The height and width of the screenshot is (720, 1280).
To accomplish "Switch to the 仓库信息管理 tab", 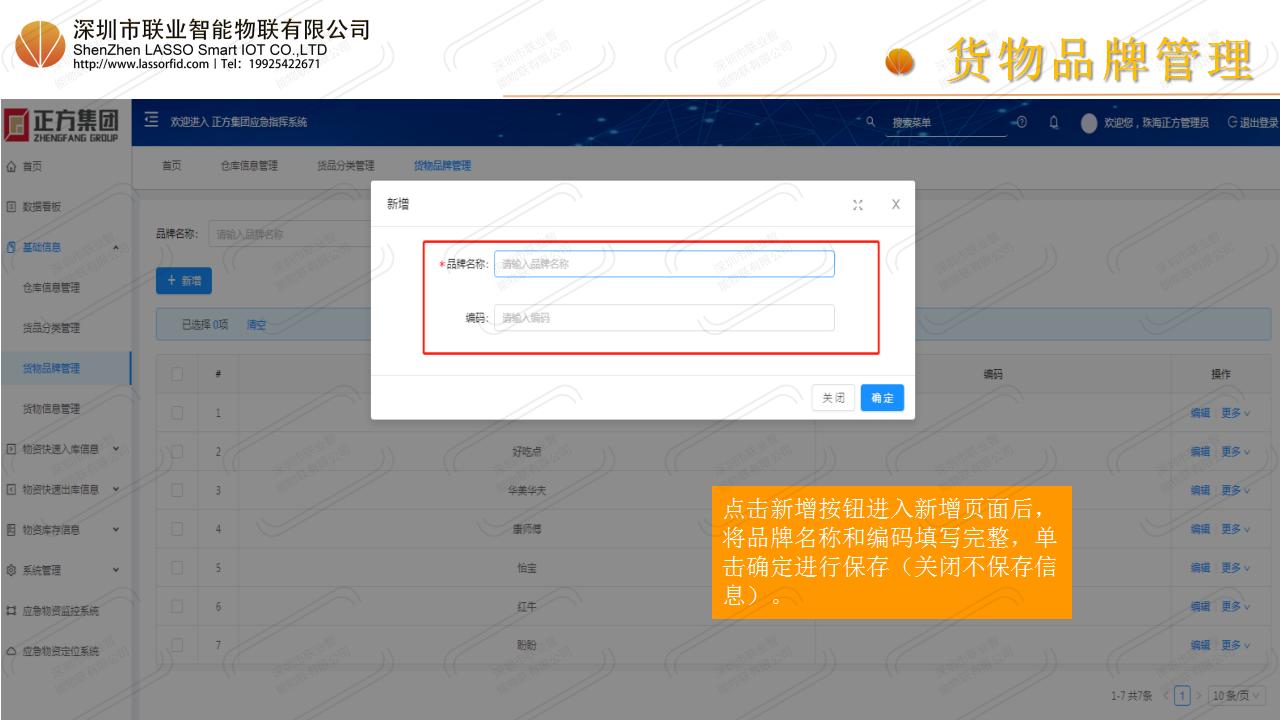I will coord(249,166).
